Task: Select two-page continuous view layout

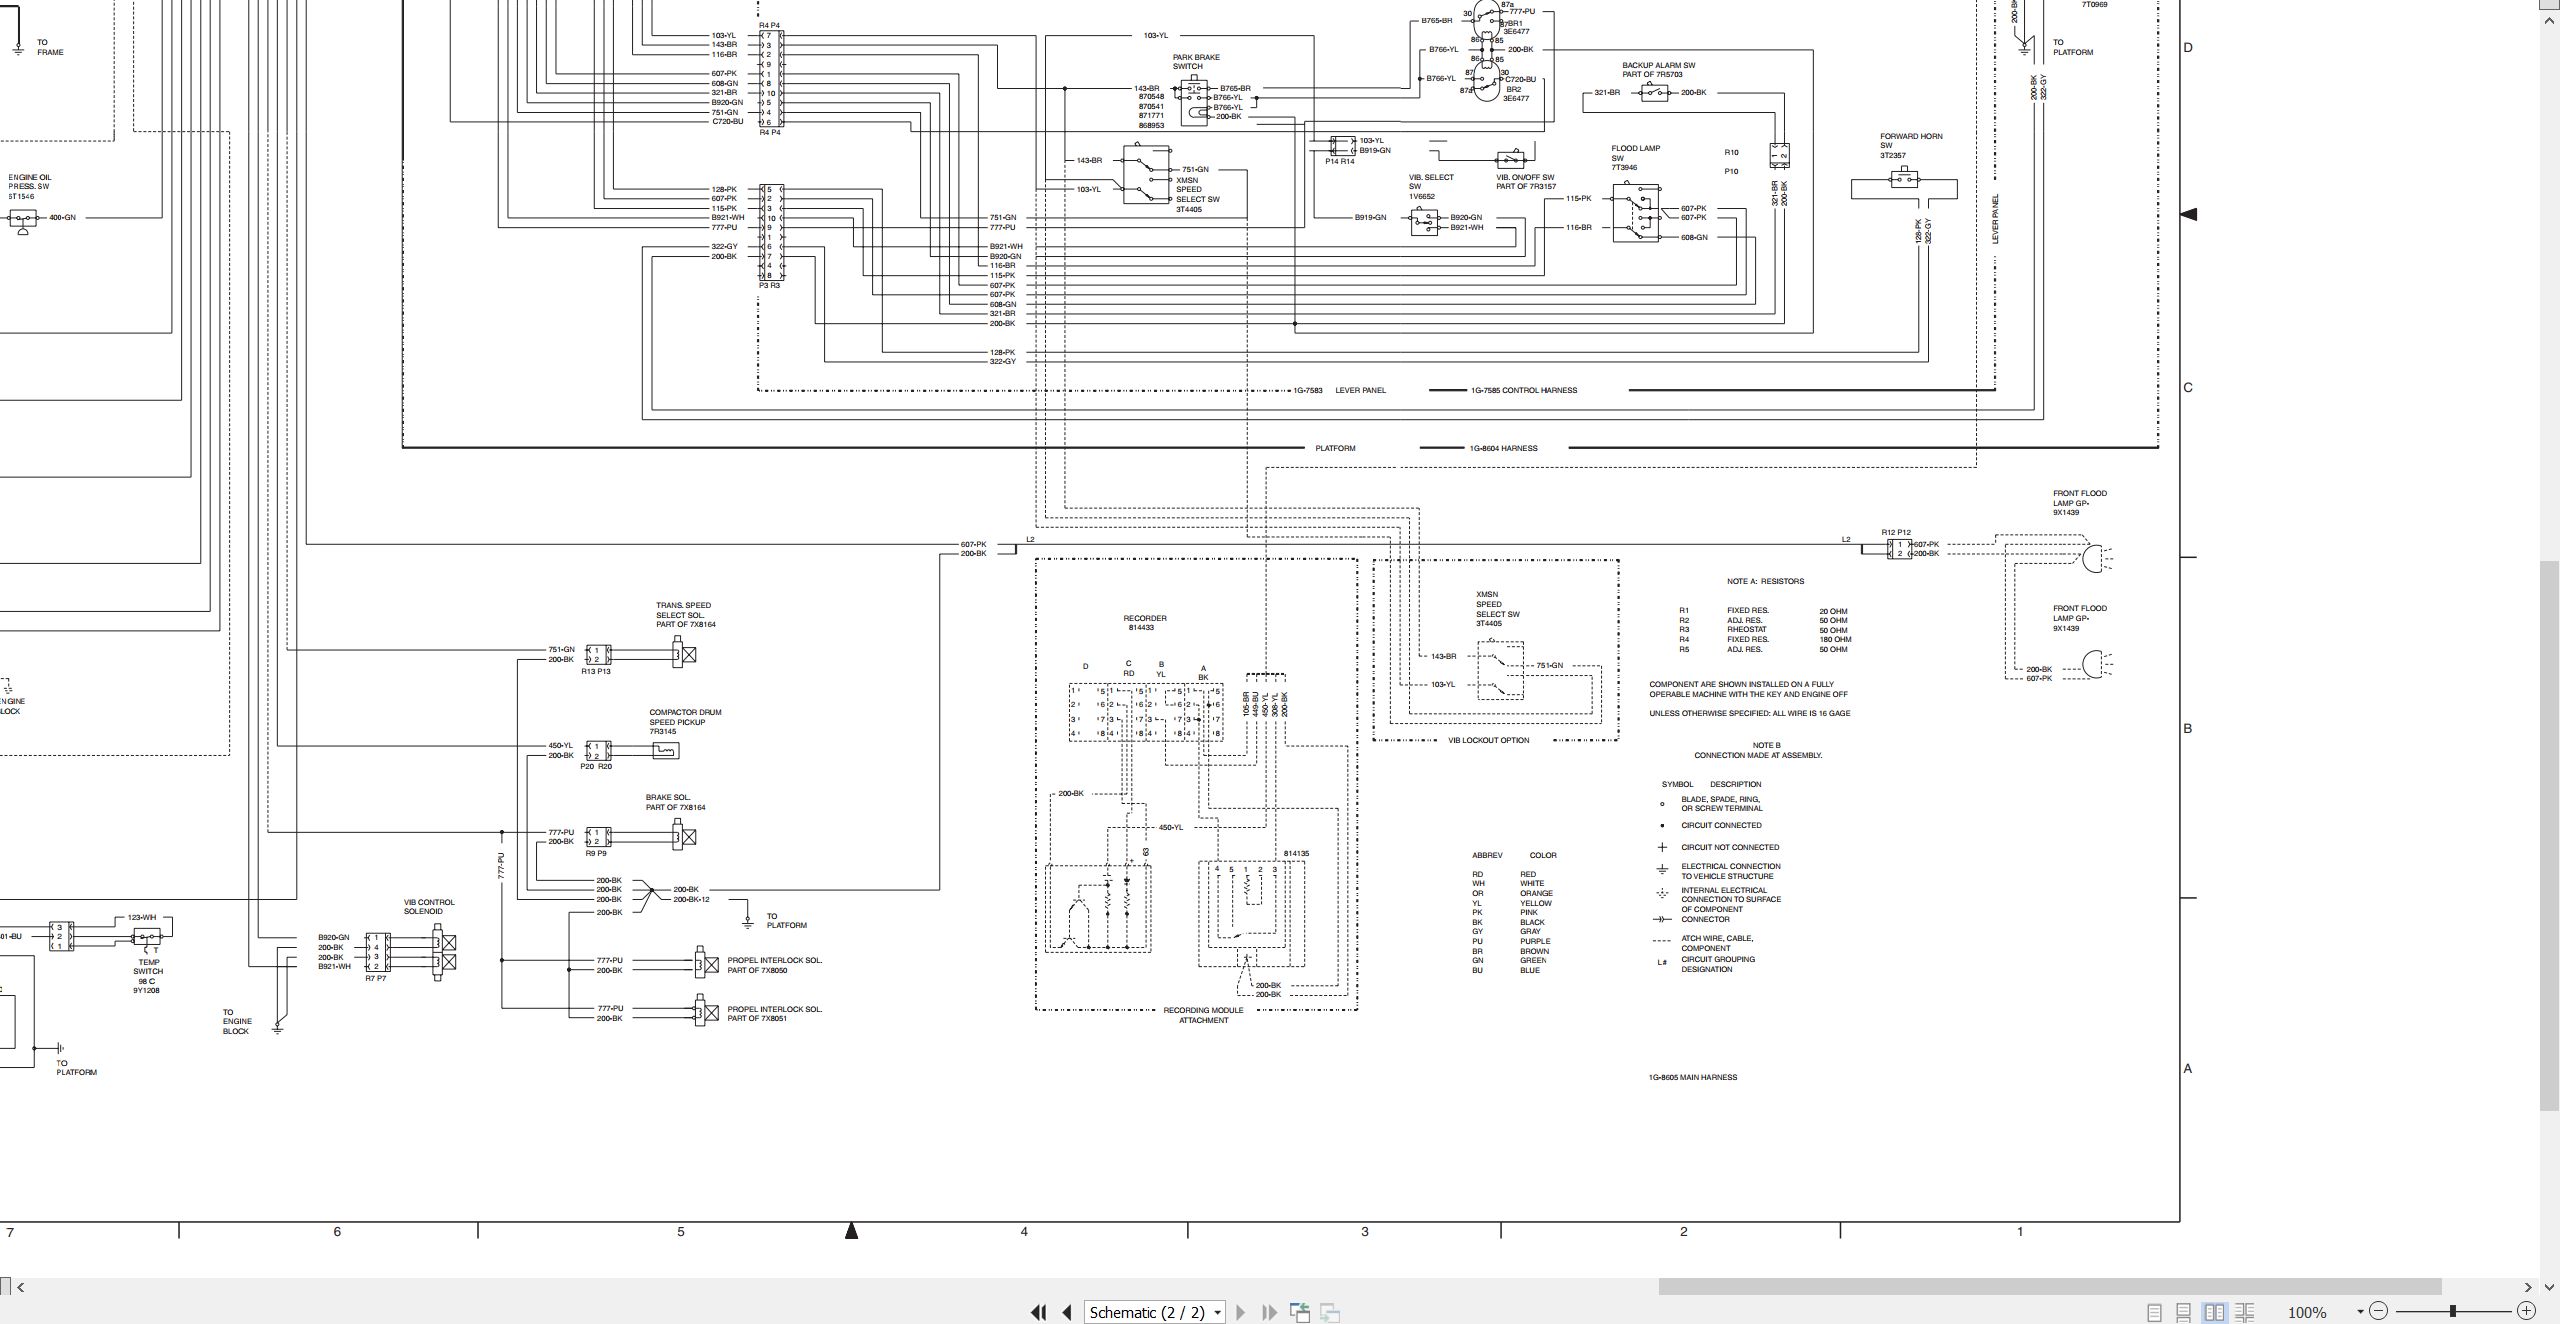Action: [2245, 1312]
